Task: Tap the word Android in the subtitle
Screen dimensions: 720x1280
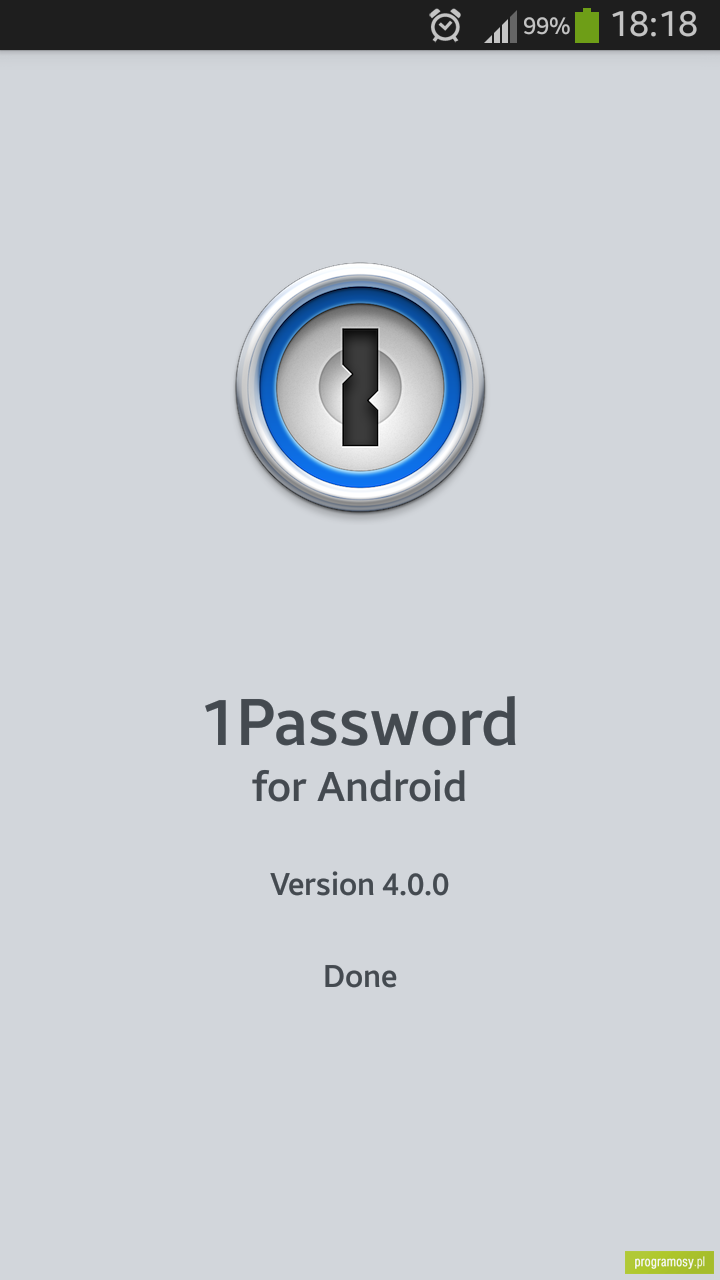Action: (x=392, y=786)
